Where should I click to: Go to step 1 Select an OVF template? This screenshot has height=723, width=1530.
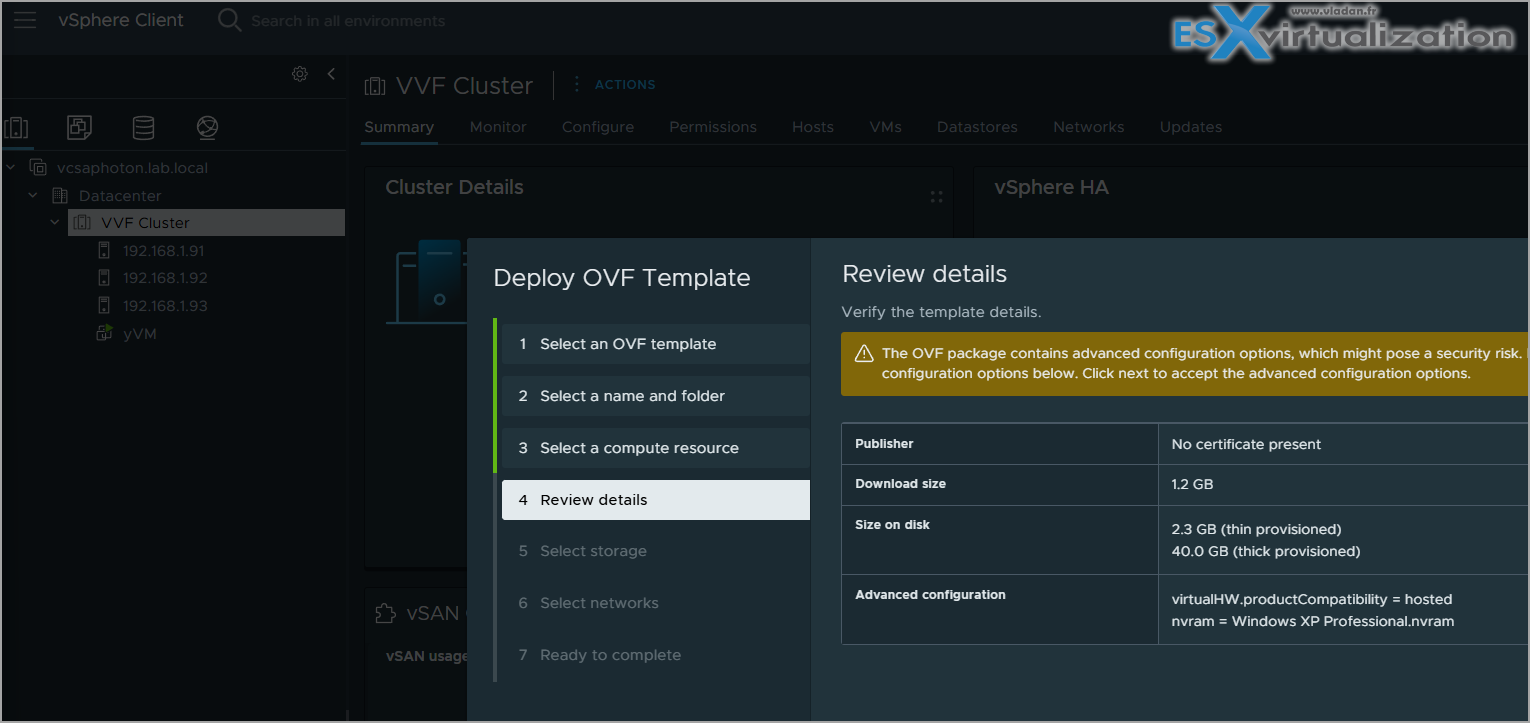click(x=656, y=344)
